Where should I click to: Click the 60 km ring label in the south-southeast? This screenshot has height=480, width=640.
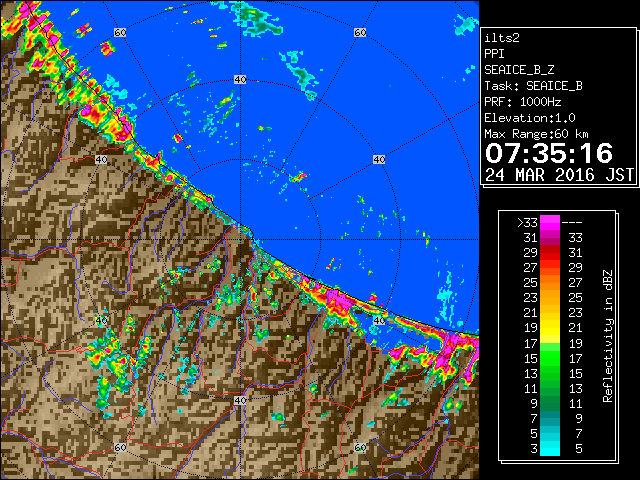(360, 448)
